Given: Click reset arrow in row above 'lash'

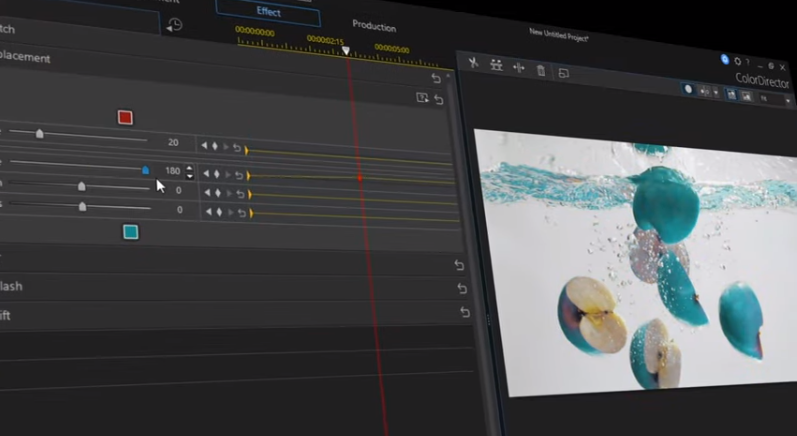Looking at the screenshot, I should click(x=459, y=265).
